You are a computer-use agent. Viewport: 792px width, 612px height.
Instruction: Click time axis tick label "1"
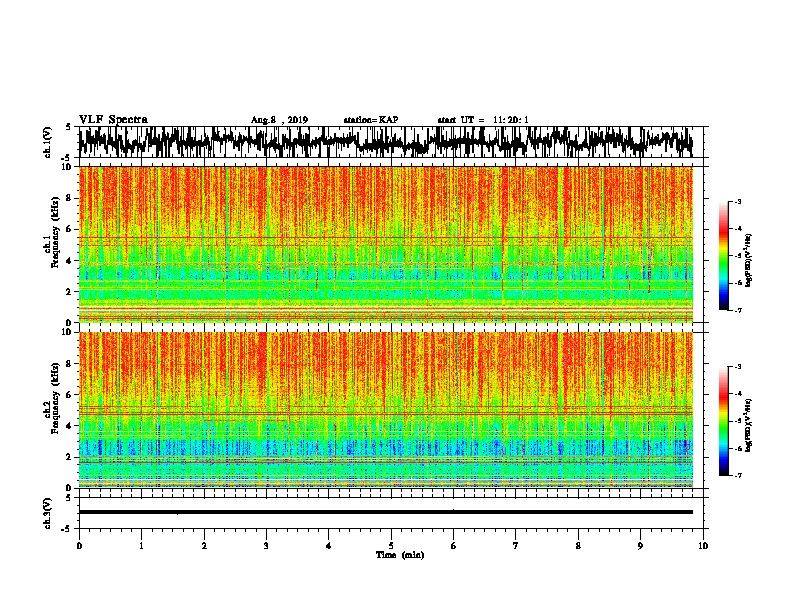[x=141, y=546]
